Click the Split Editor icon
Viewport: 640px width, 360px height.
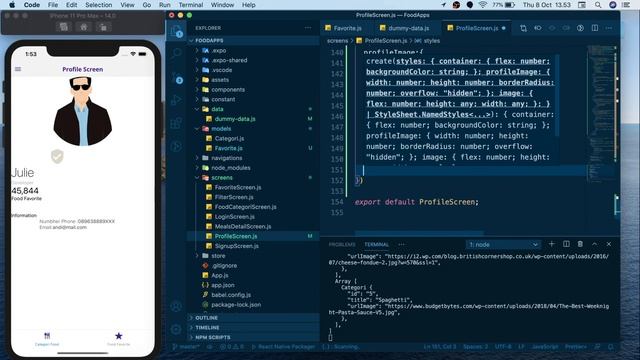(595, 28)
